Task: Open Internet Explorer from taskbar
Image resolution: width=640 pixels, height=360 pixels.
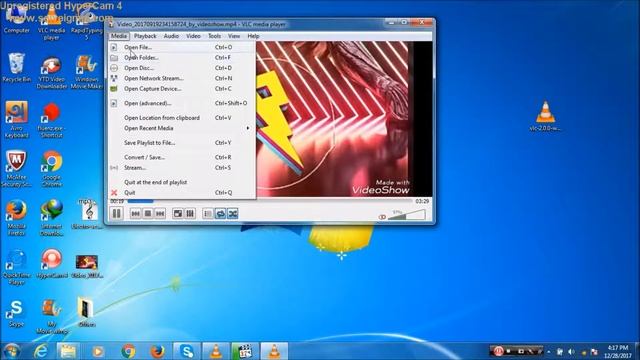Action: click(x=41, y=351)
